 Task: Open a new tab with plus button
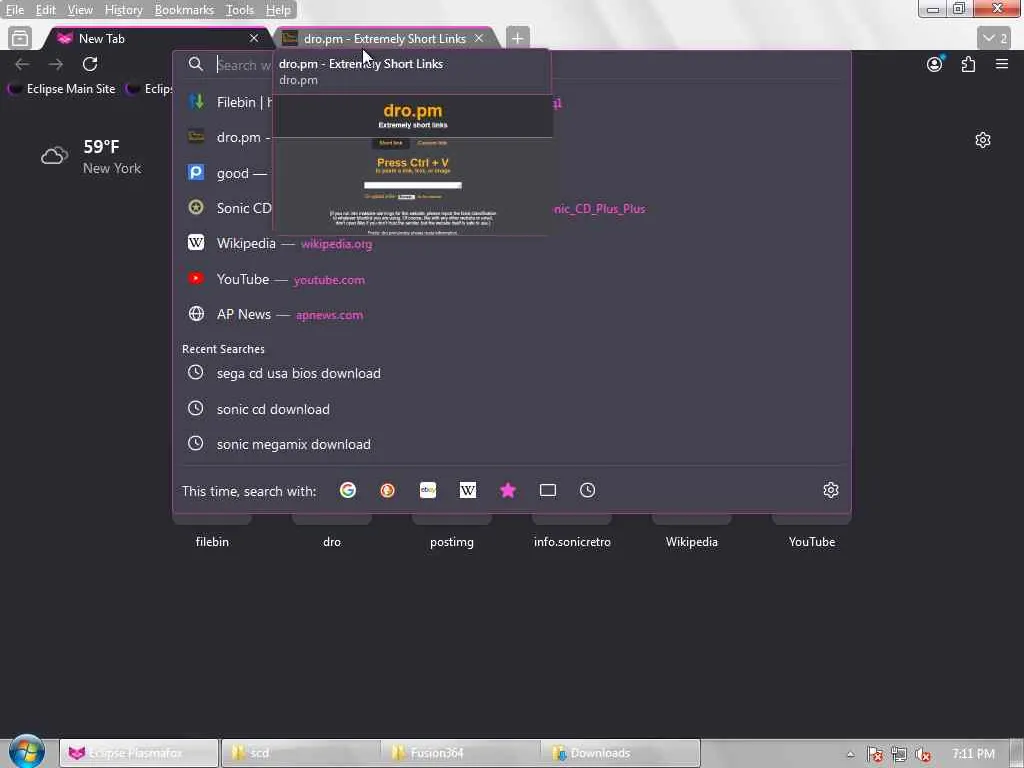[x=517, y=39]
